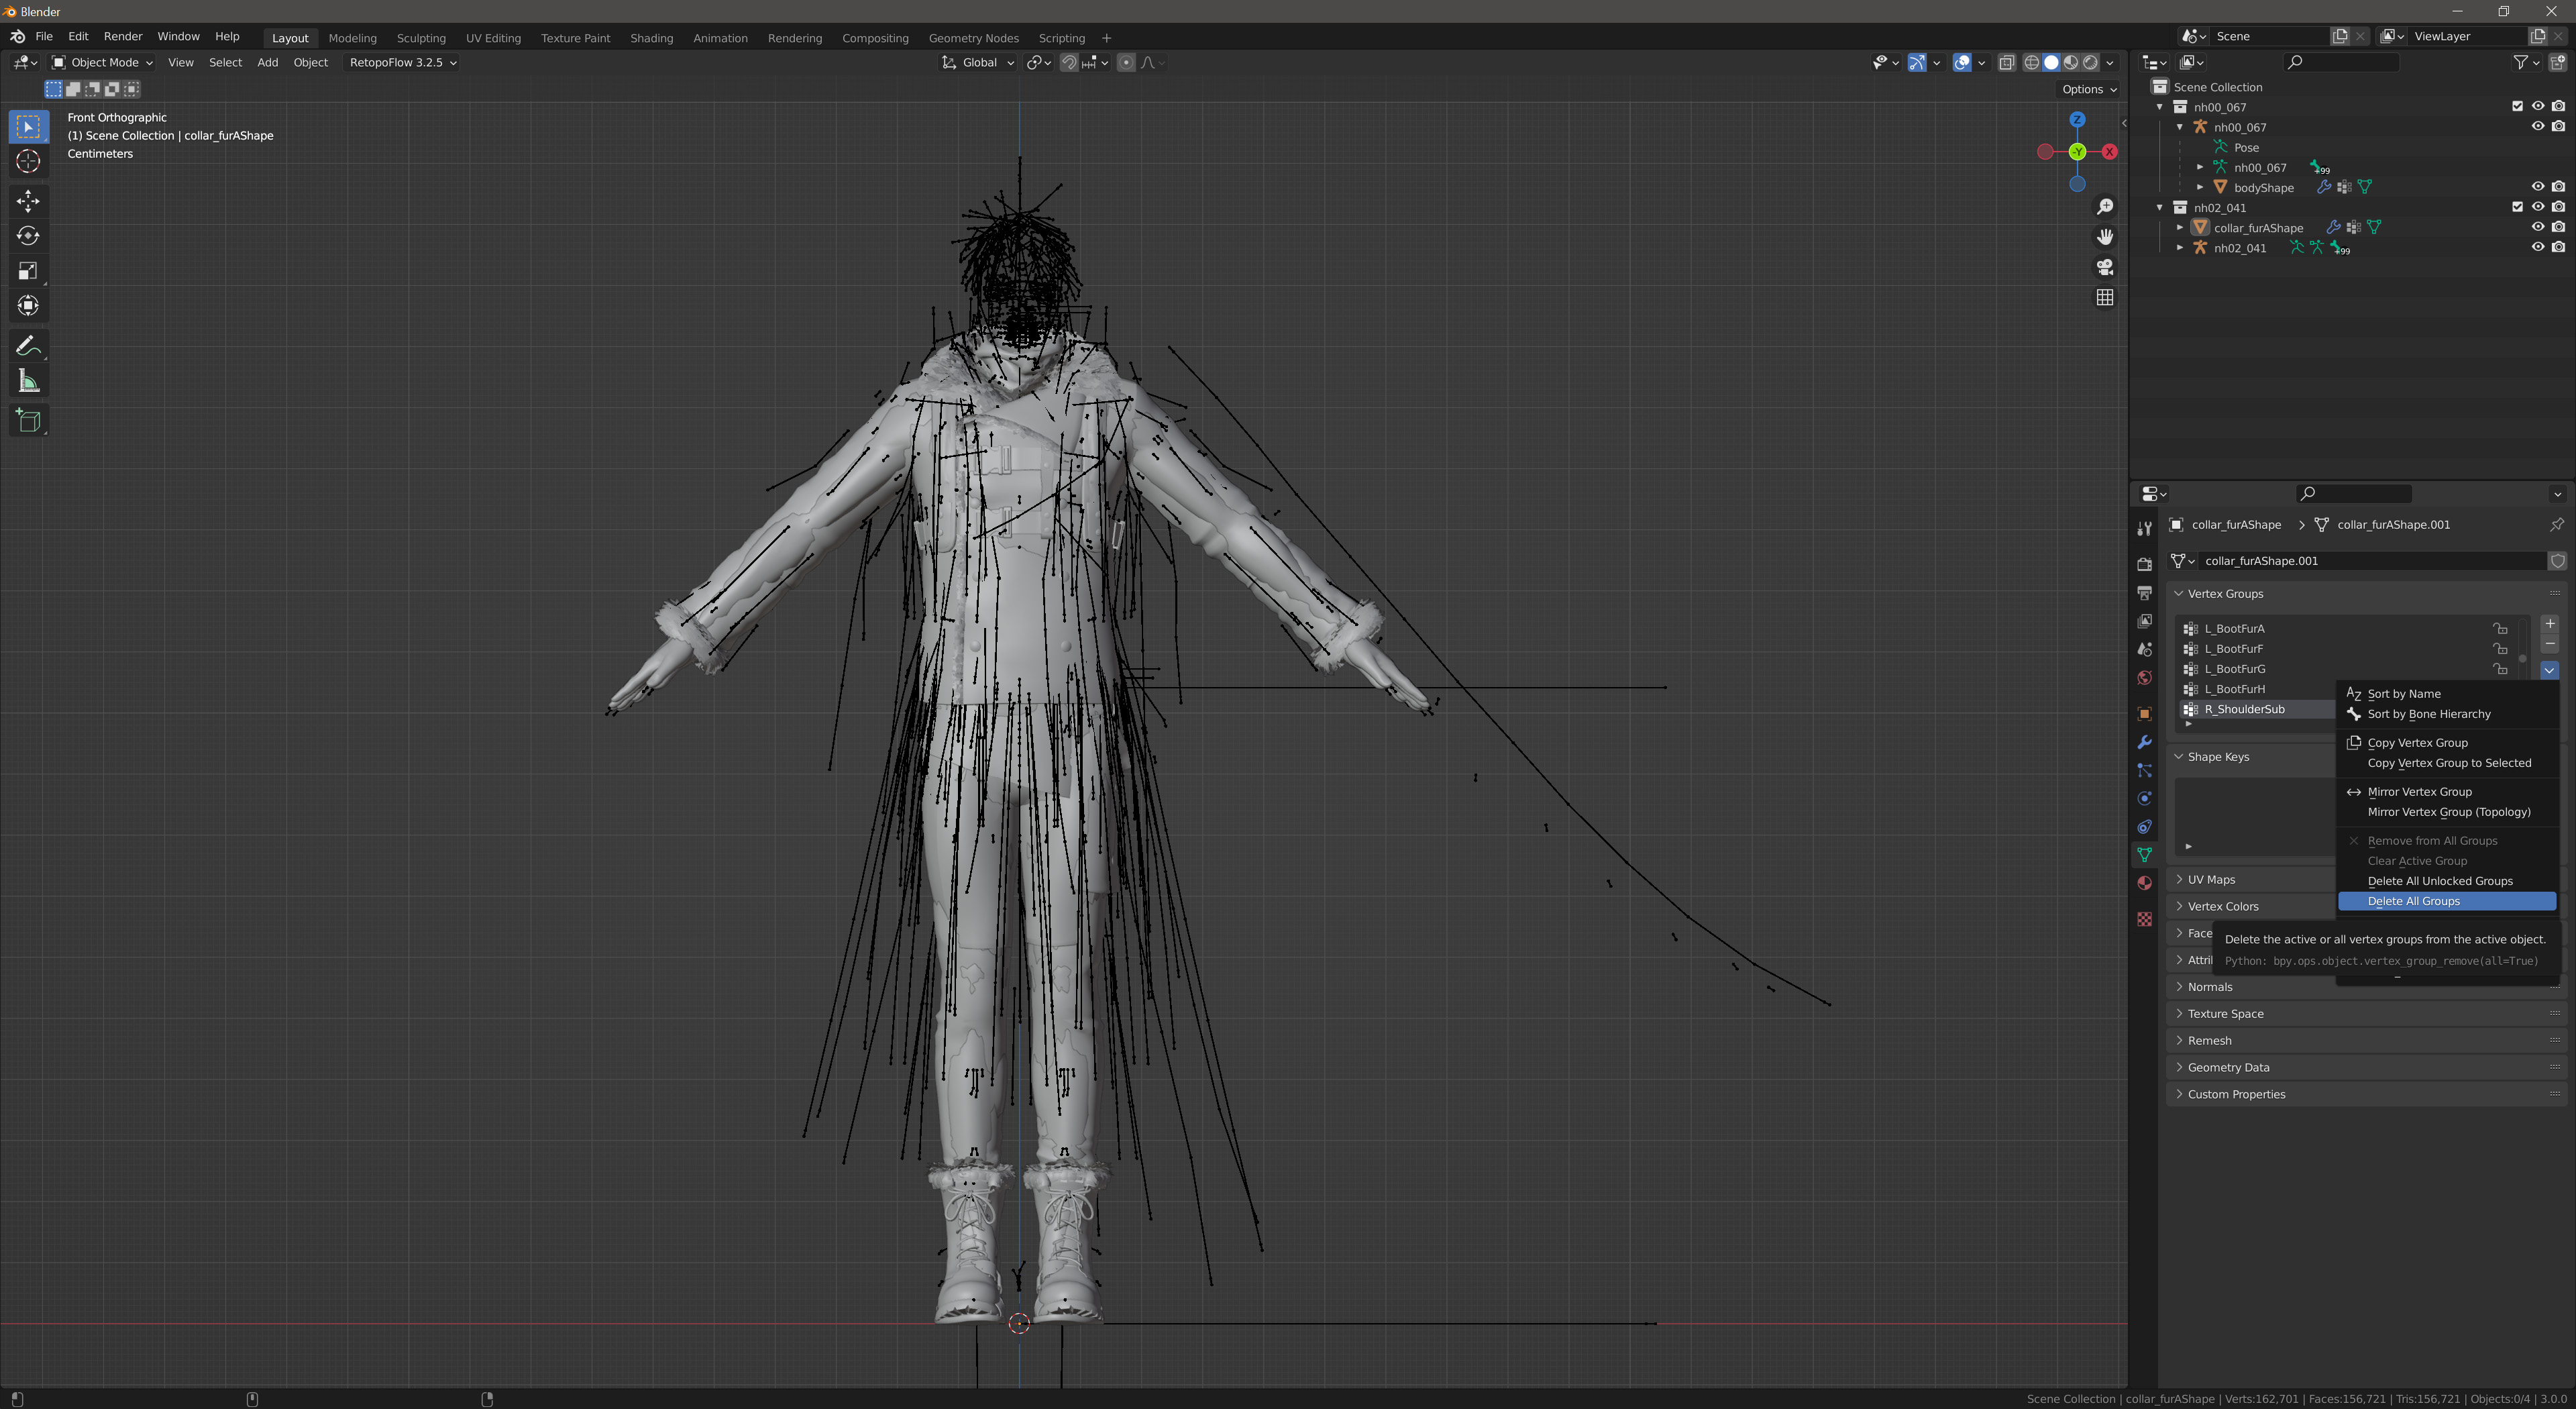Select the Select Box tool
Screen dimensions: 2576x1409
click(28, 126)
